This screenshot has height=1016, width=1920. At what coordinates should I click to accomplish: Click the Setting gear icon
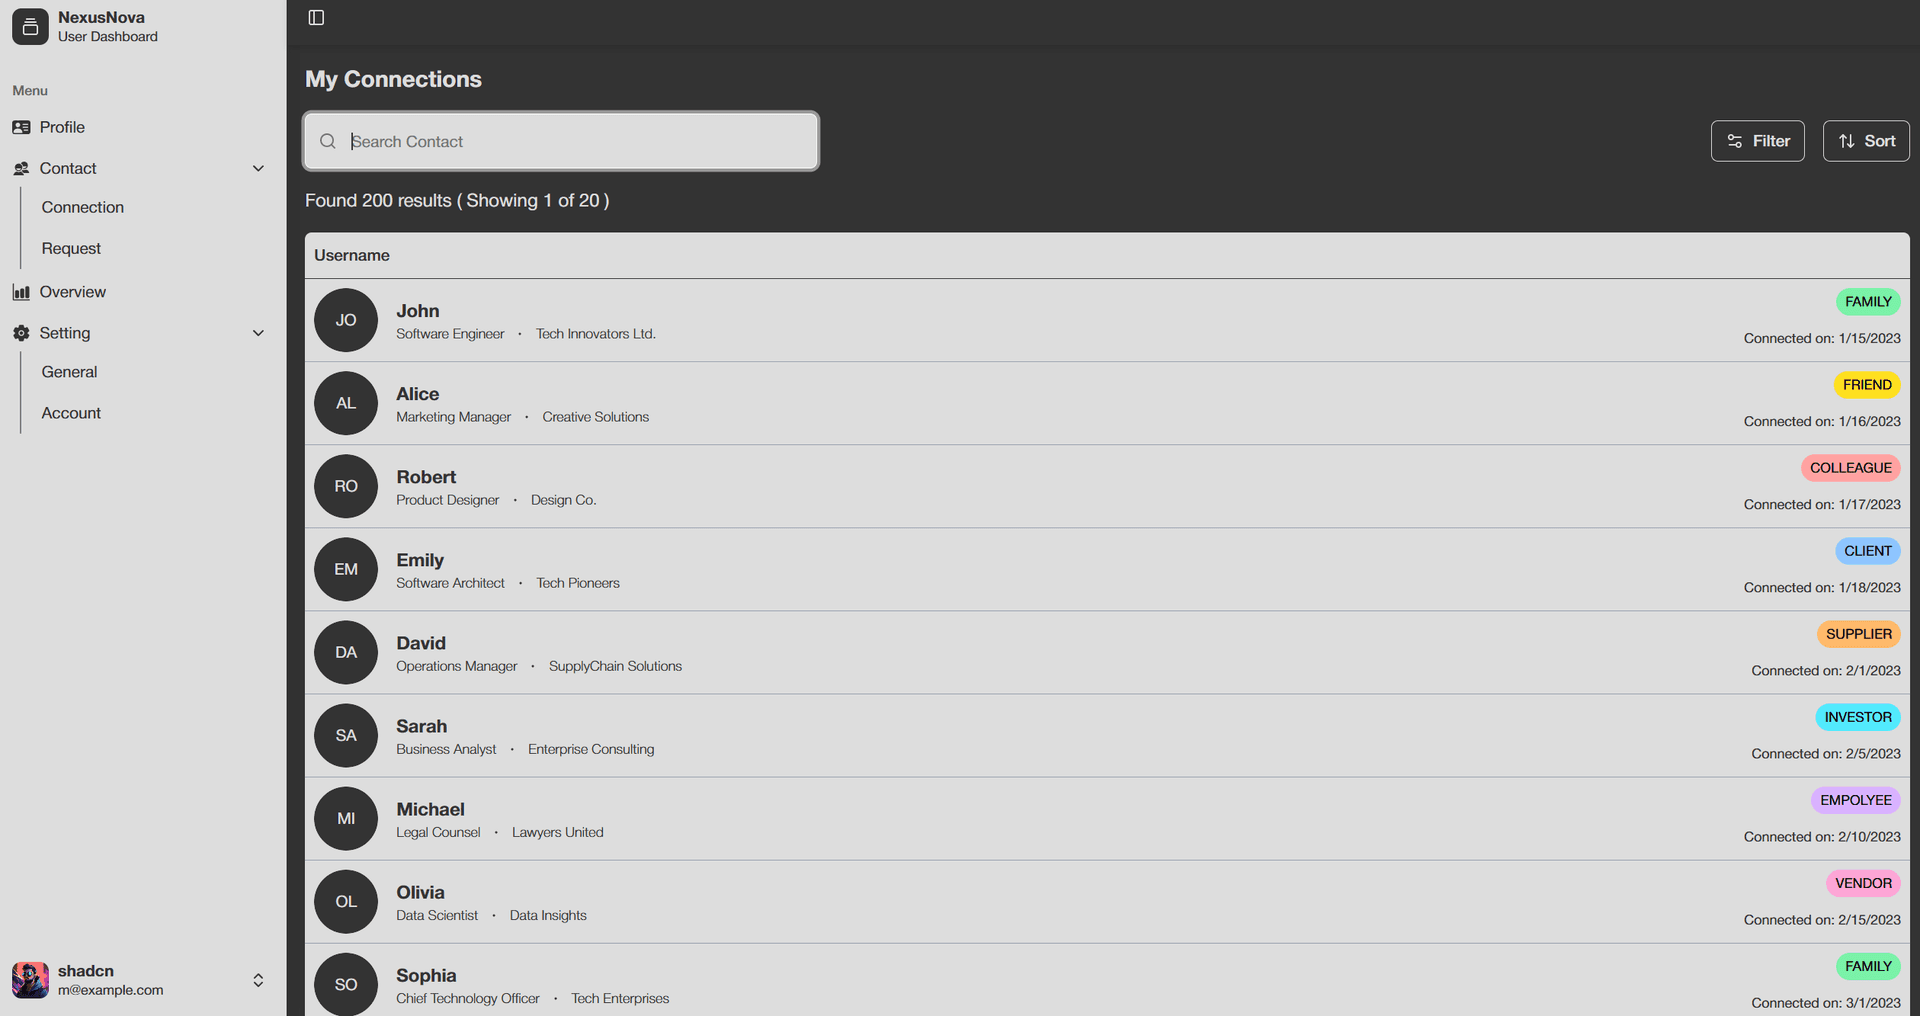(x=21, y=332)
